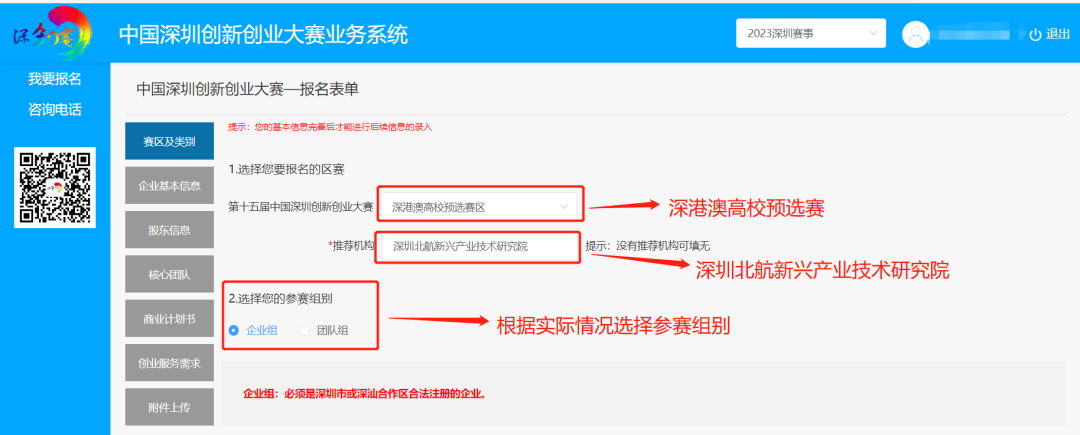Select the 企业组 radio button
This screenshot has height=435, width=1080.
(233, 330)
